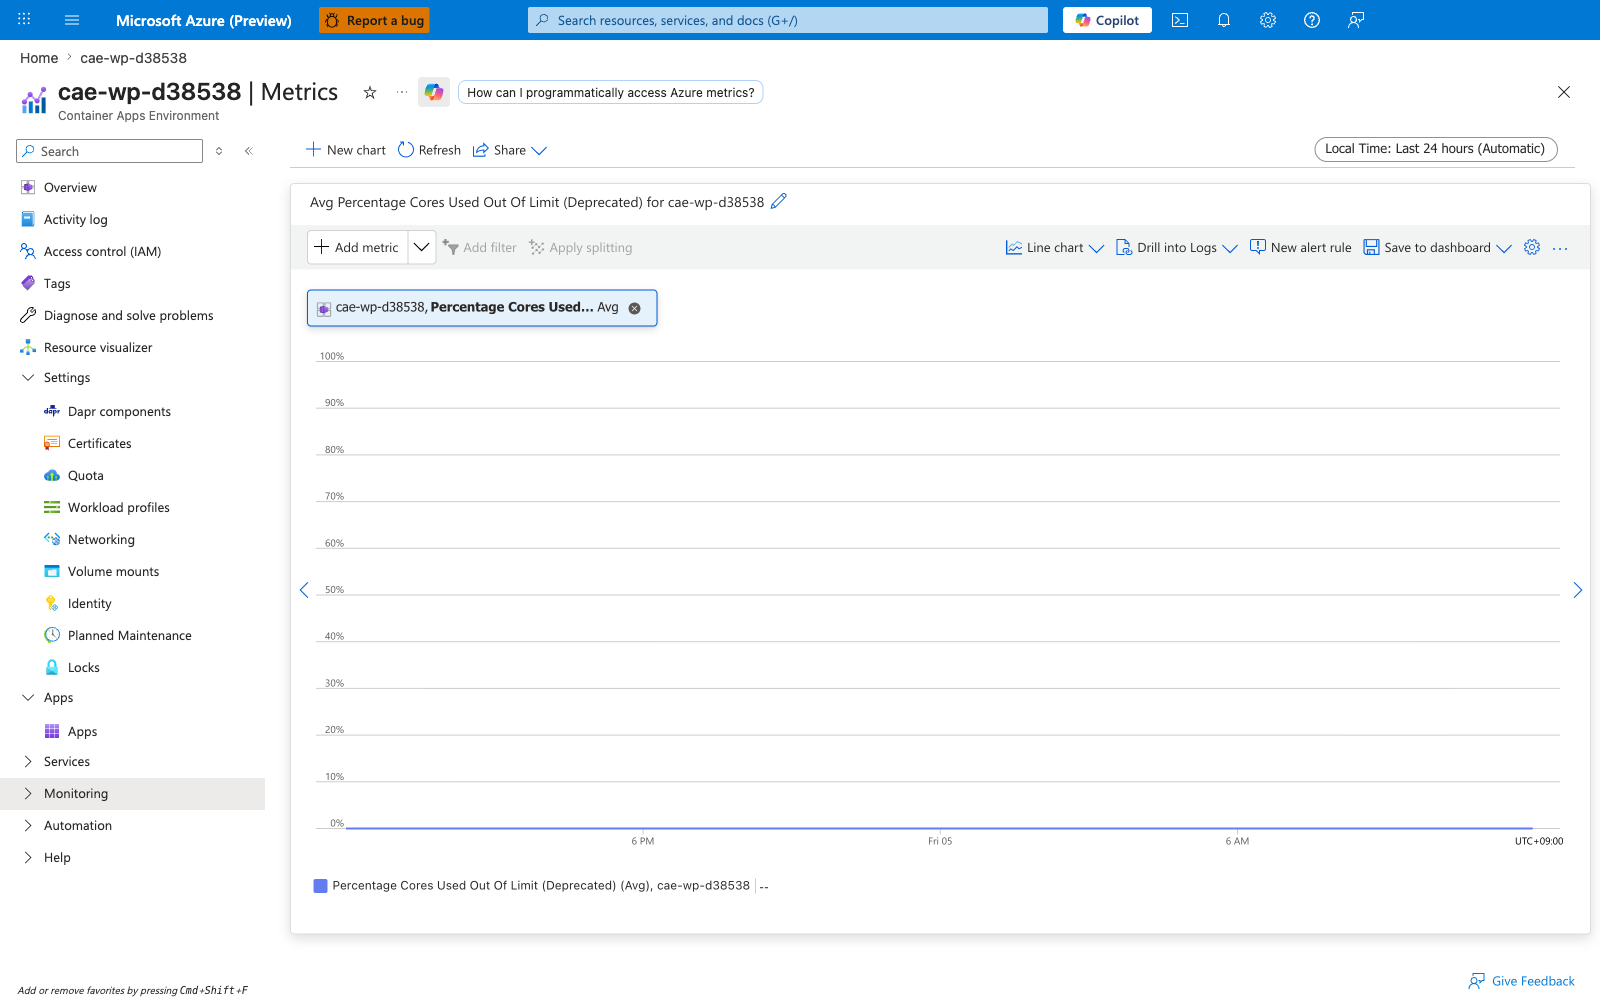The height and width of the screenshot is (1000, 1600).
Task: Open Activity log in the sidebar
Action: (75, 219)
